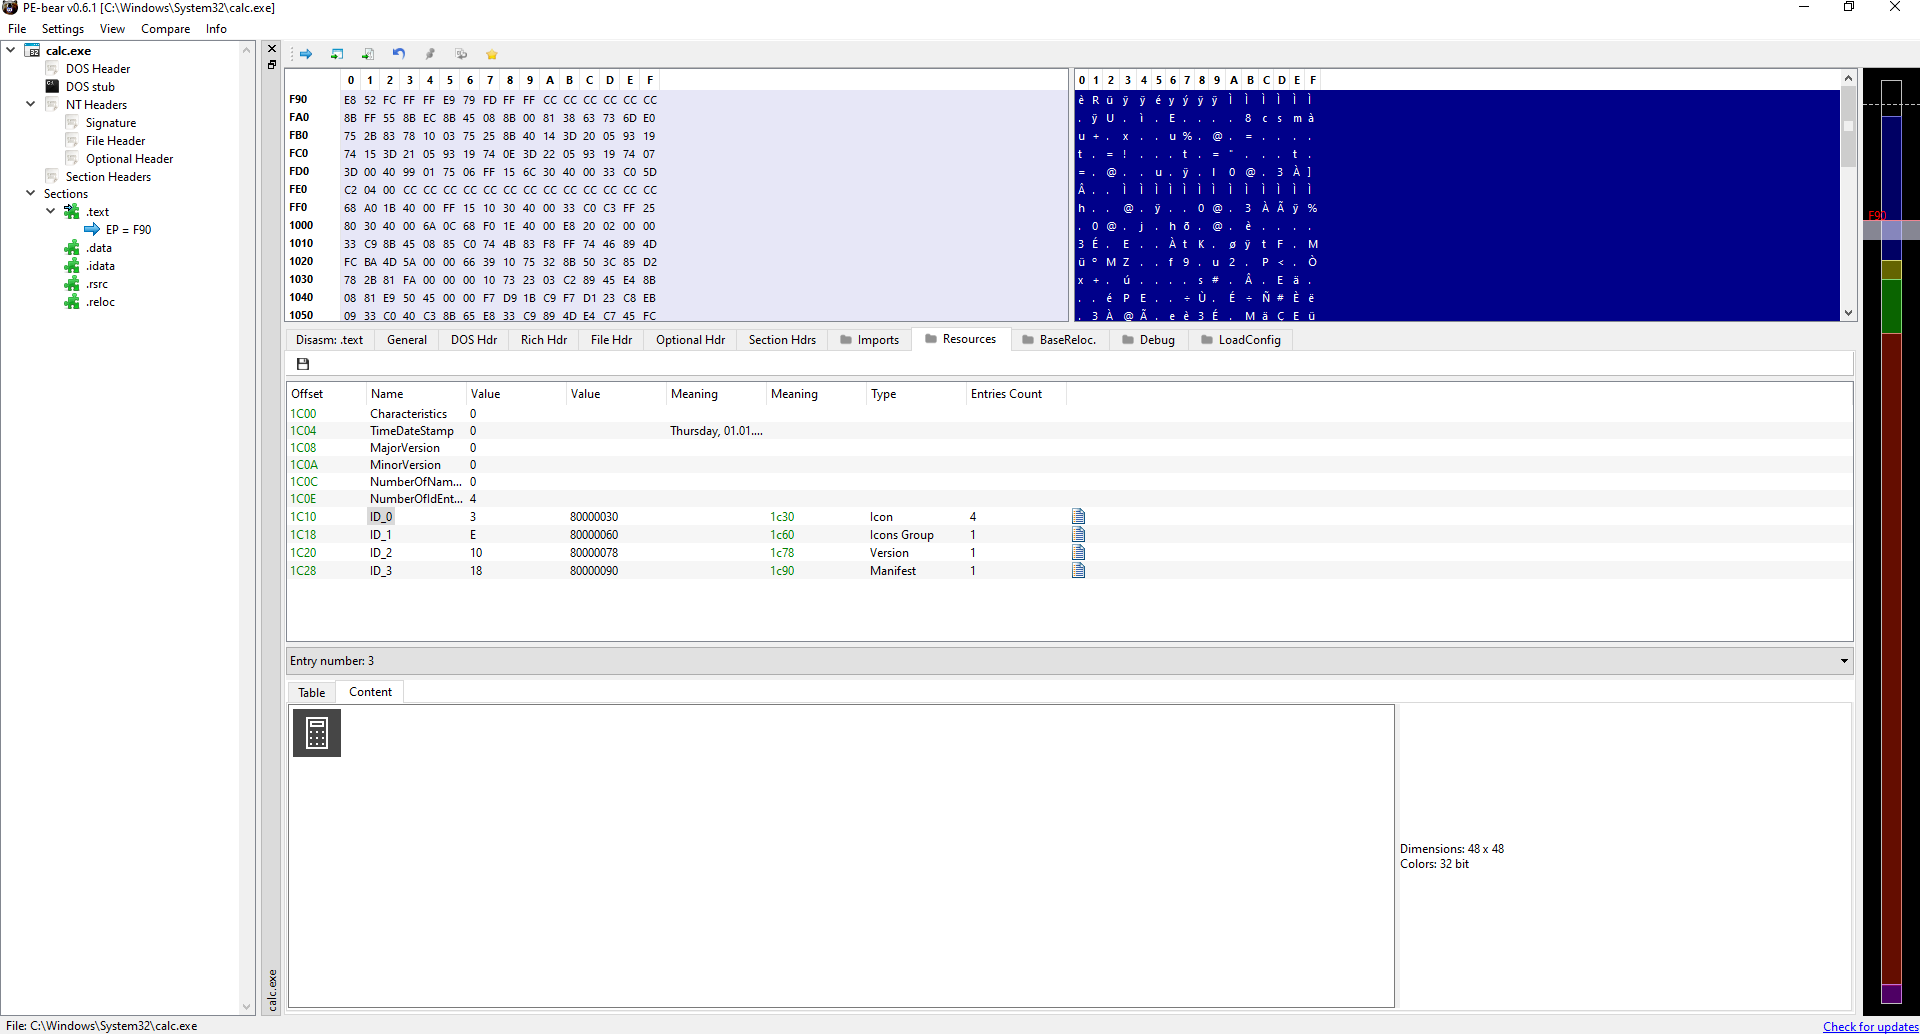
Task: Click the save floppy icon above resource table
Action: tap(303, 364)
